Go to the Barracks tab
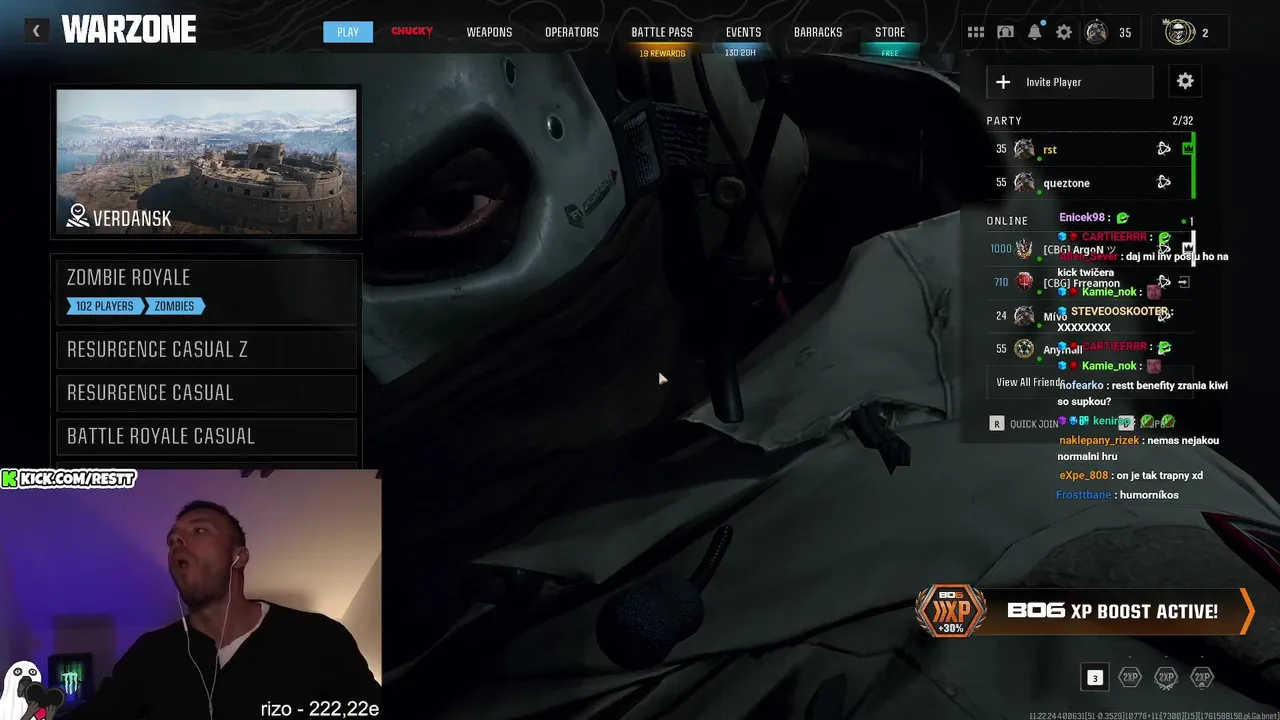Screen dimensions: 1280x720 [x=818, y=32]
